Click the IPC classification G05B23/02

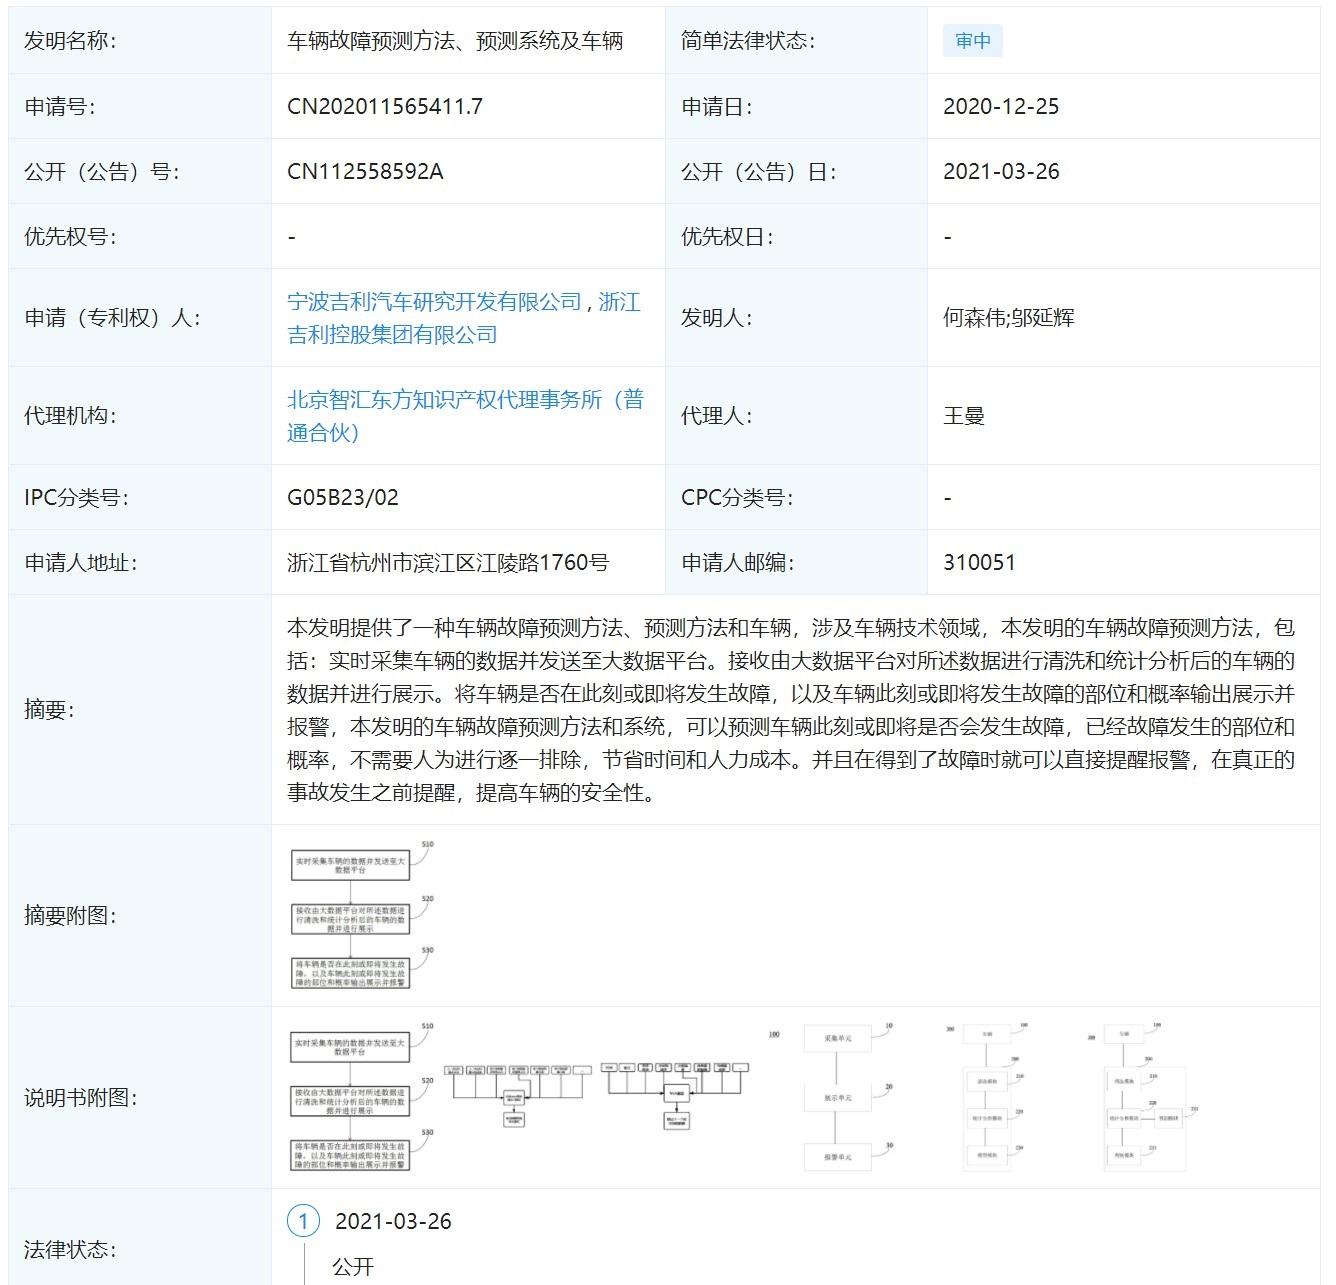[x=343, y=497]
